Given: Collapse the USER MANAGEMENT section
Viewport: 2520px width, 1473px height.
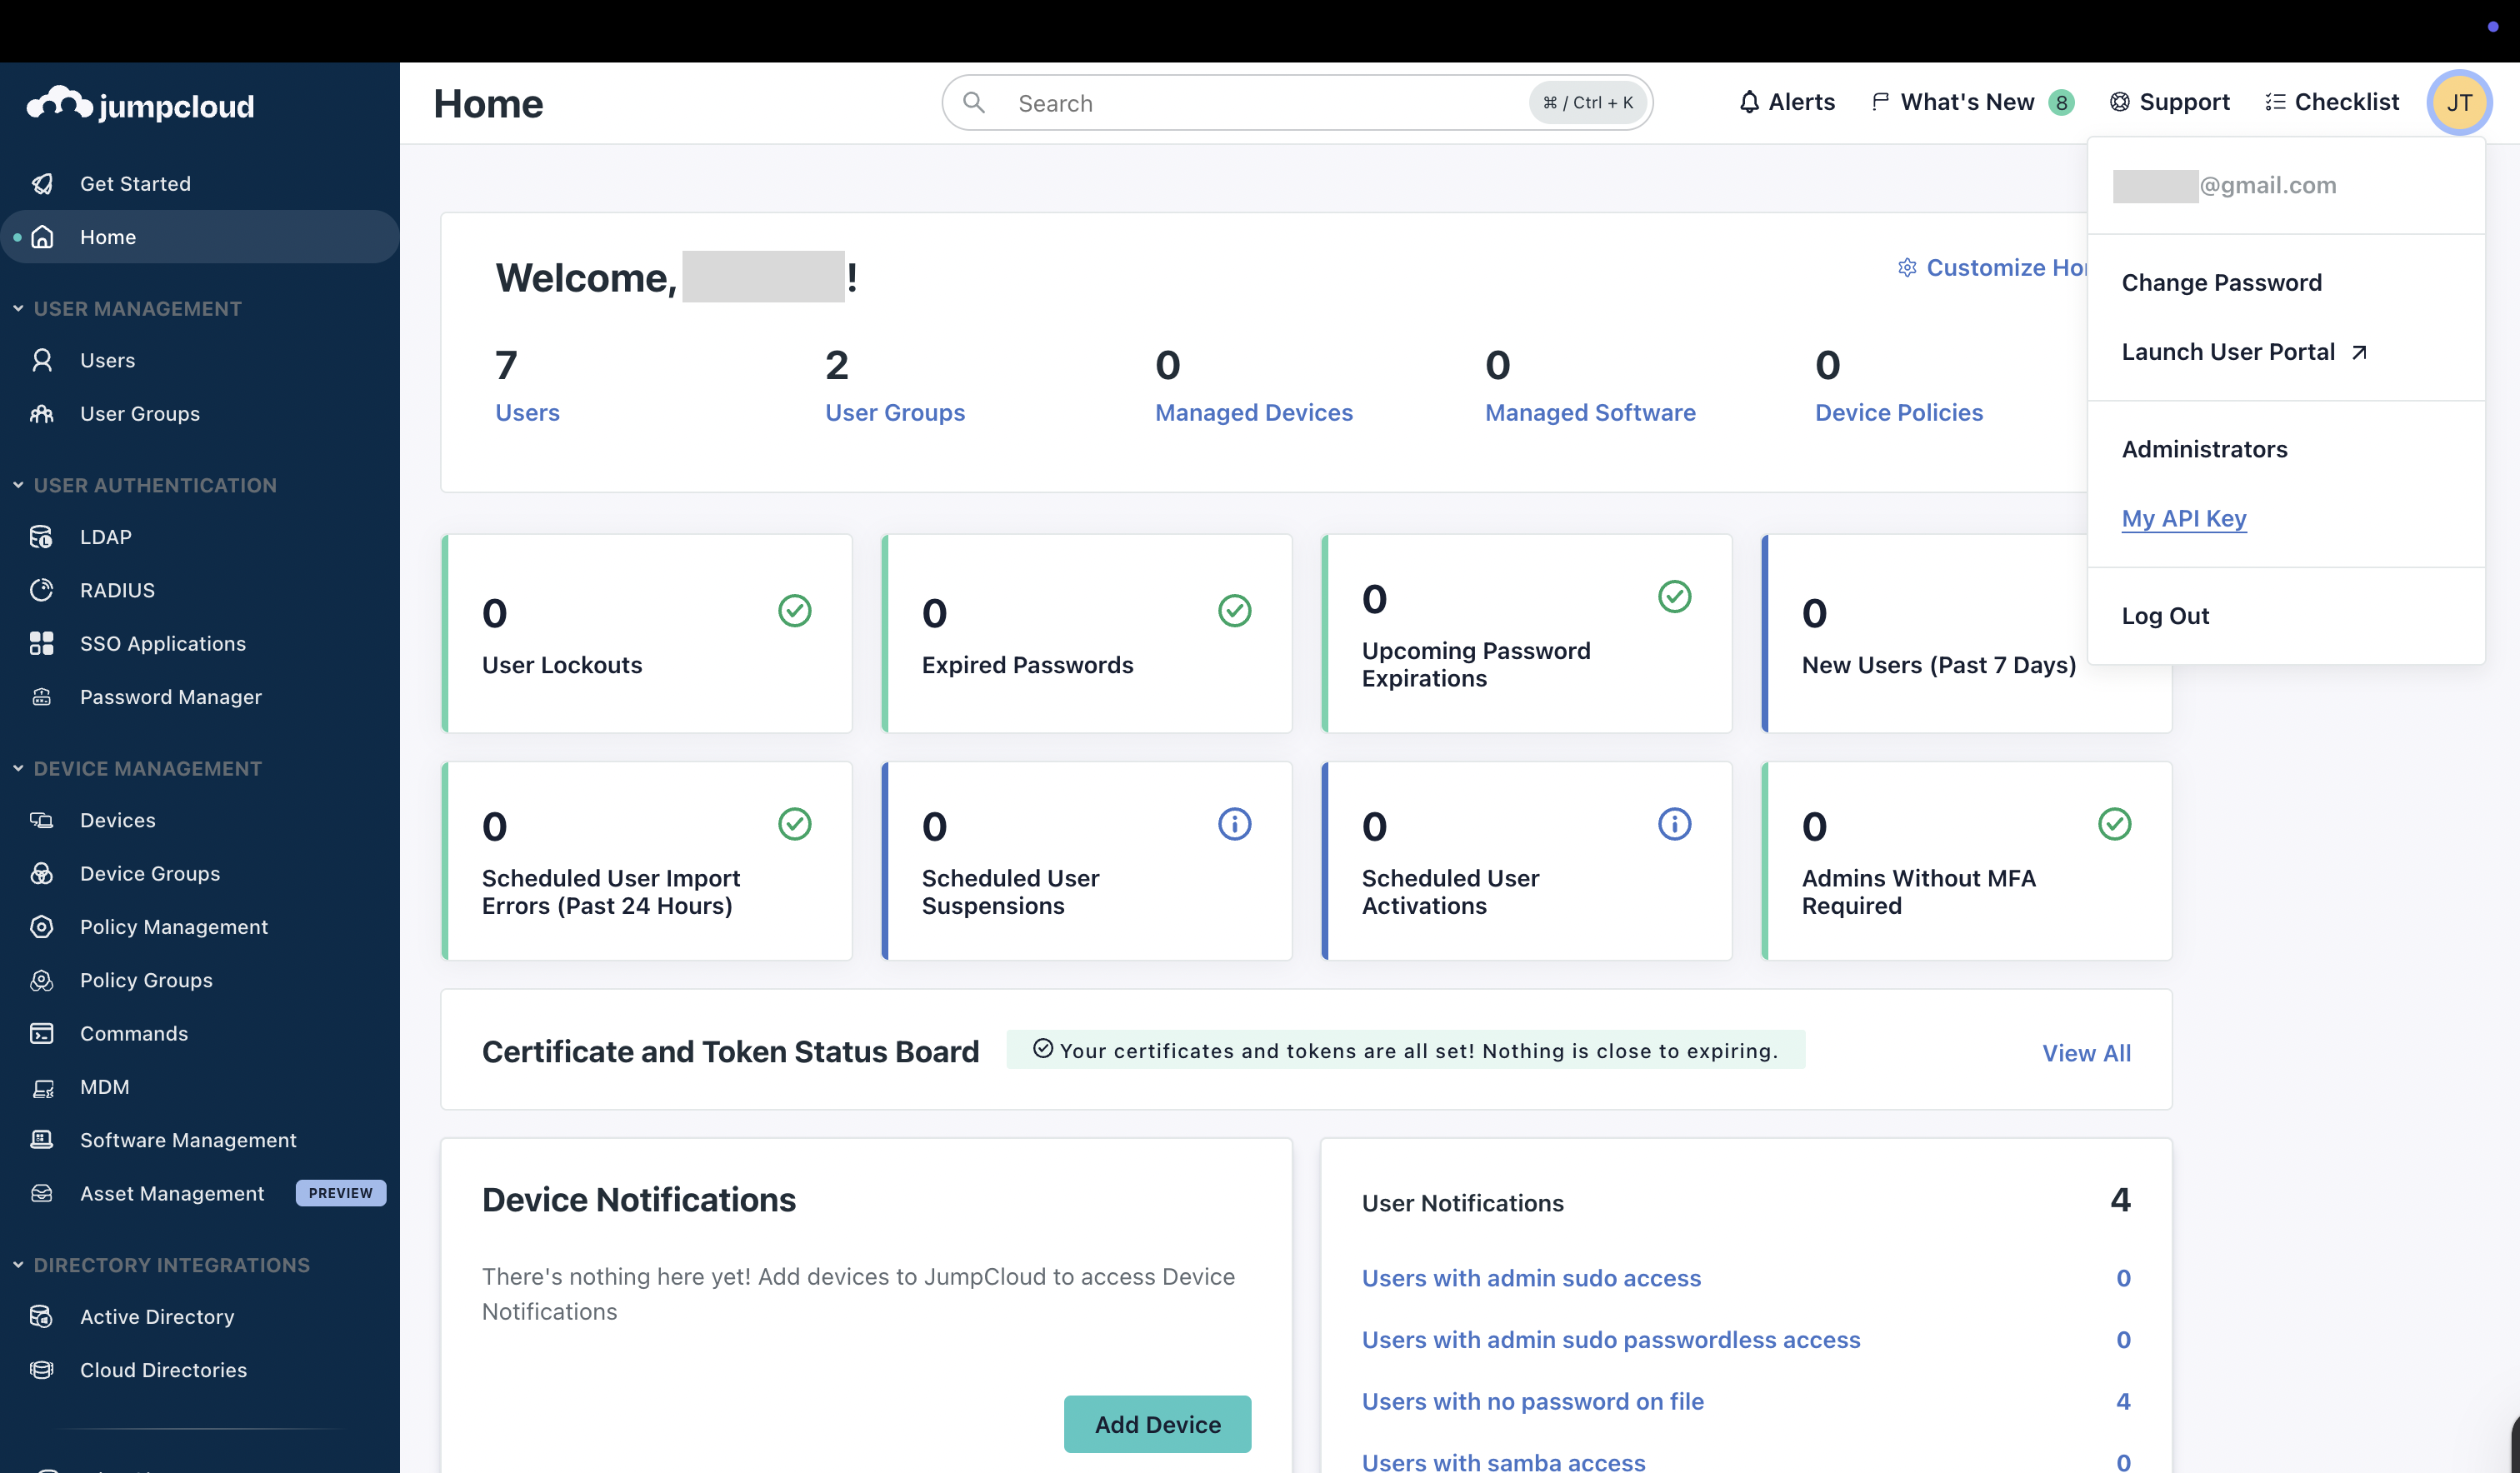Looking at the screenshot, I should tap(18, 308).
